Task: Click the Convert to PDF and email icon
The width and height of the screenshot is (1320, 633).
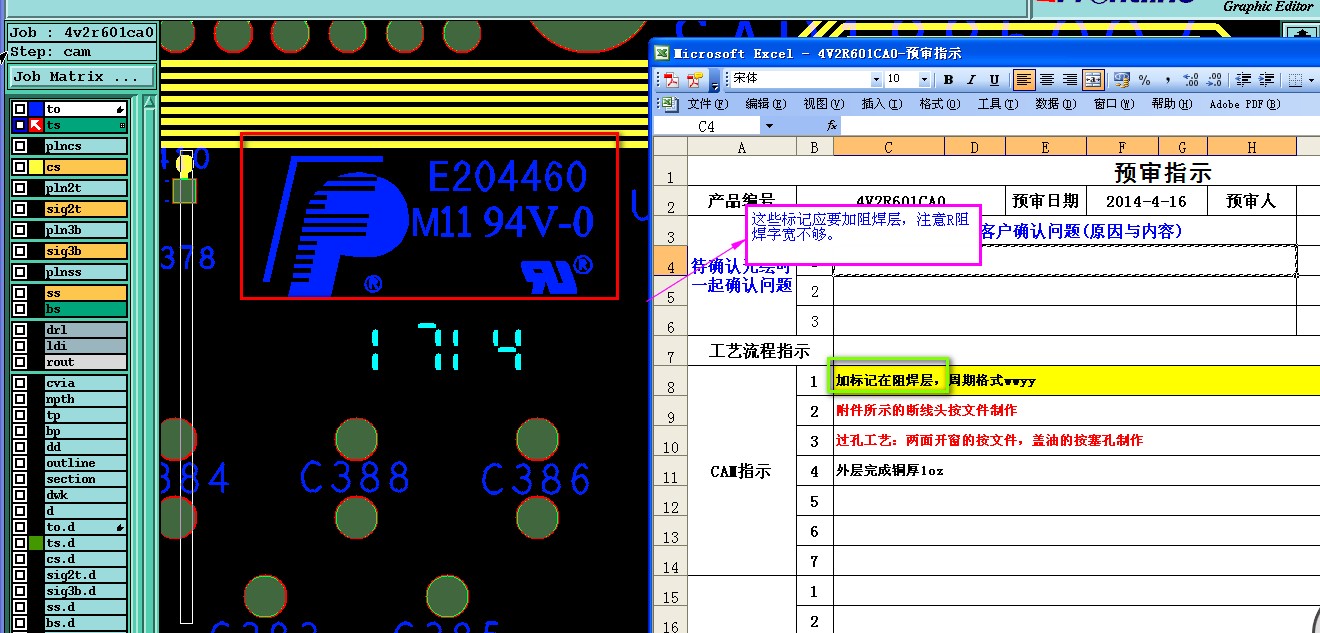Action: [695, 80]
